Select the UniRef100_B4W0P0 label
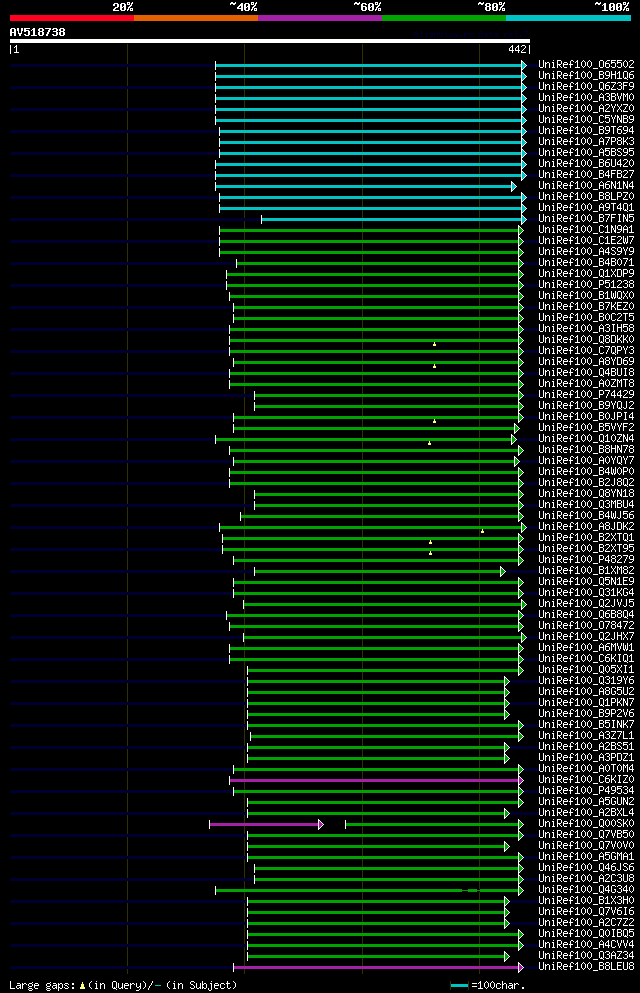640x993 pixels. 586,472
